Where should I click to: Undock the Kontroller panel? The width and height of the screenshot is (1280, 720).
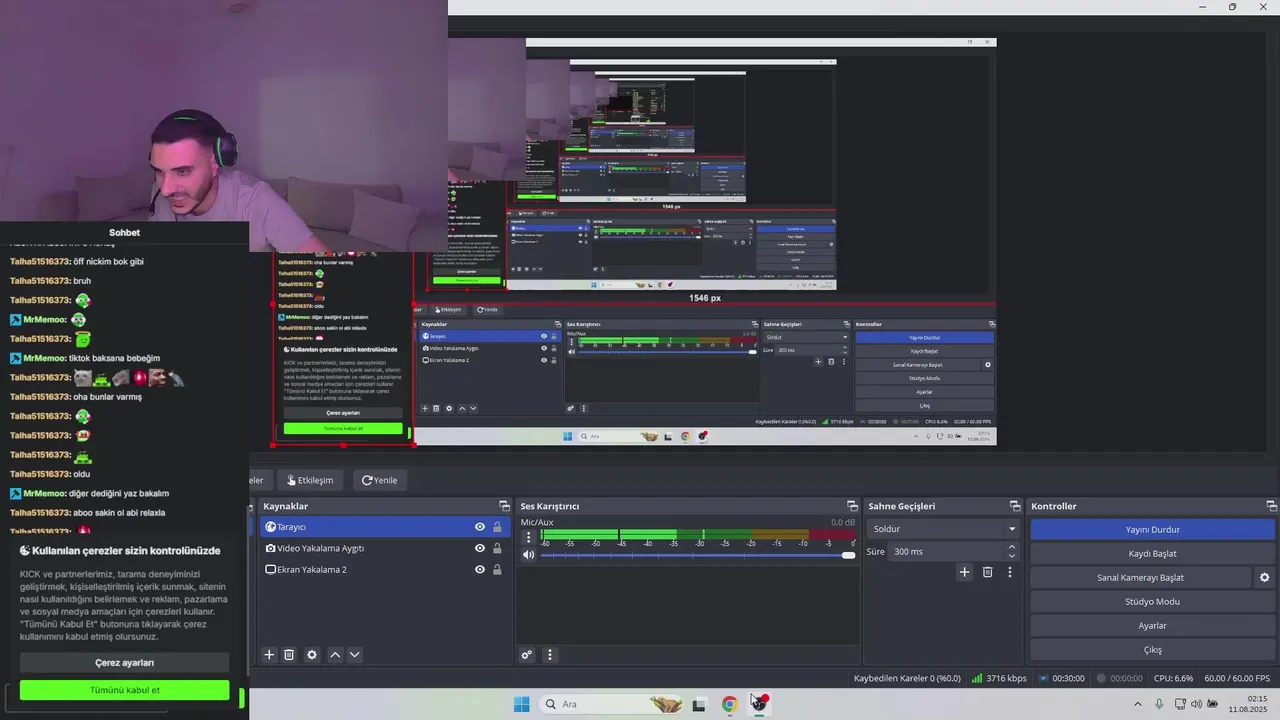[1271, 506]
